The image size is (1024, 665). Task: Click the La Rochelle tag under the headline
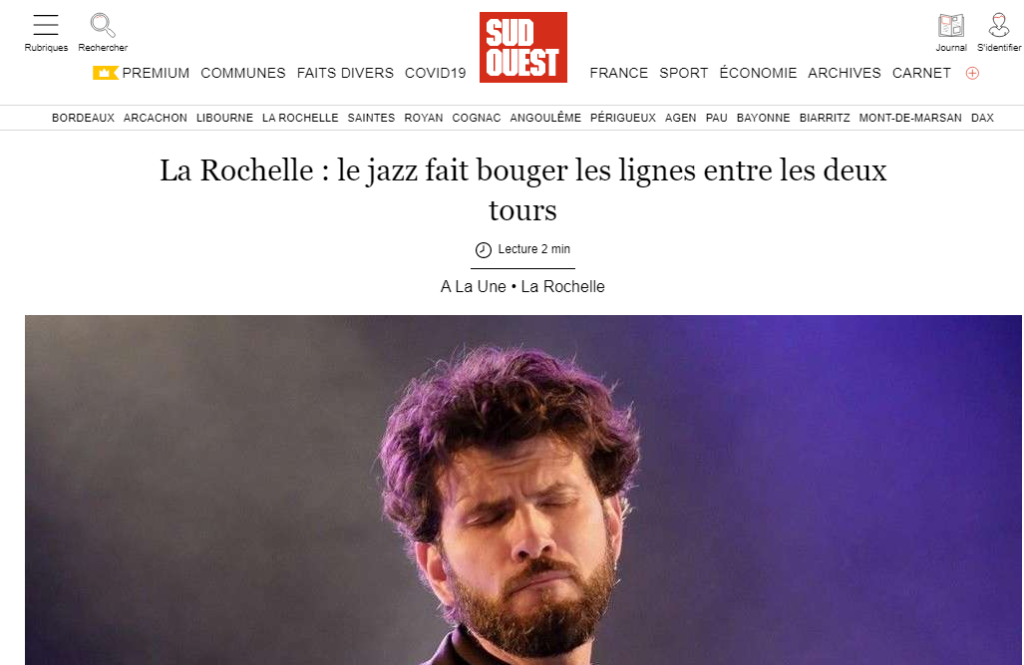coord(563,287)
